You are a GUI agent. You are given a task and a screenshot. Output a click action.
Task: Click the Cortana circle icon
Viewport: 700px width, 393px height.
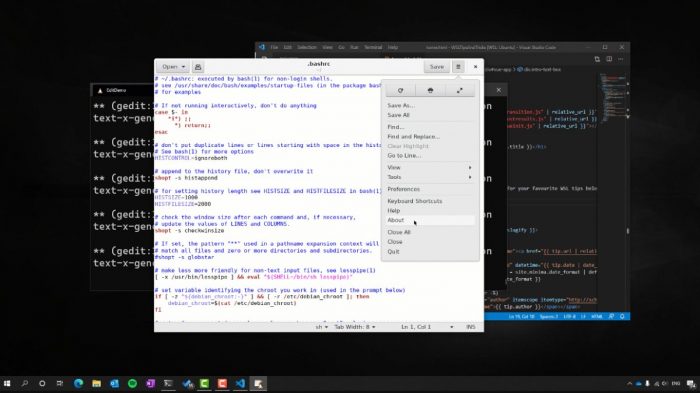42,384
